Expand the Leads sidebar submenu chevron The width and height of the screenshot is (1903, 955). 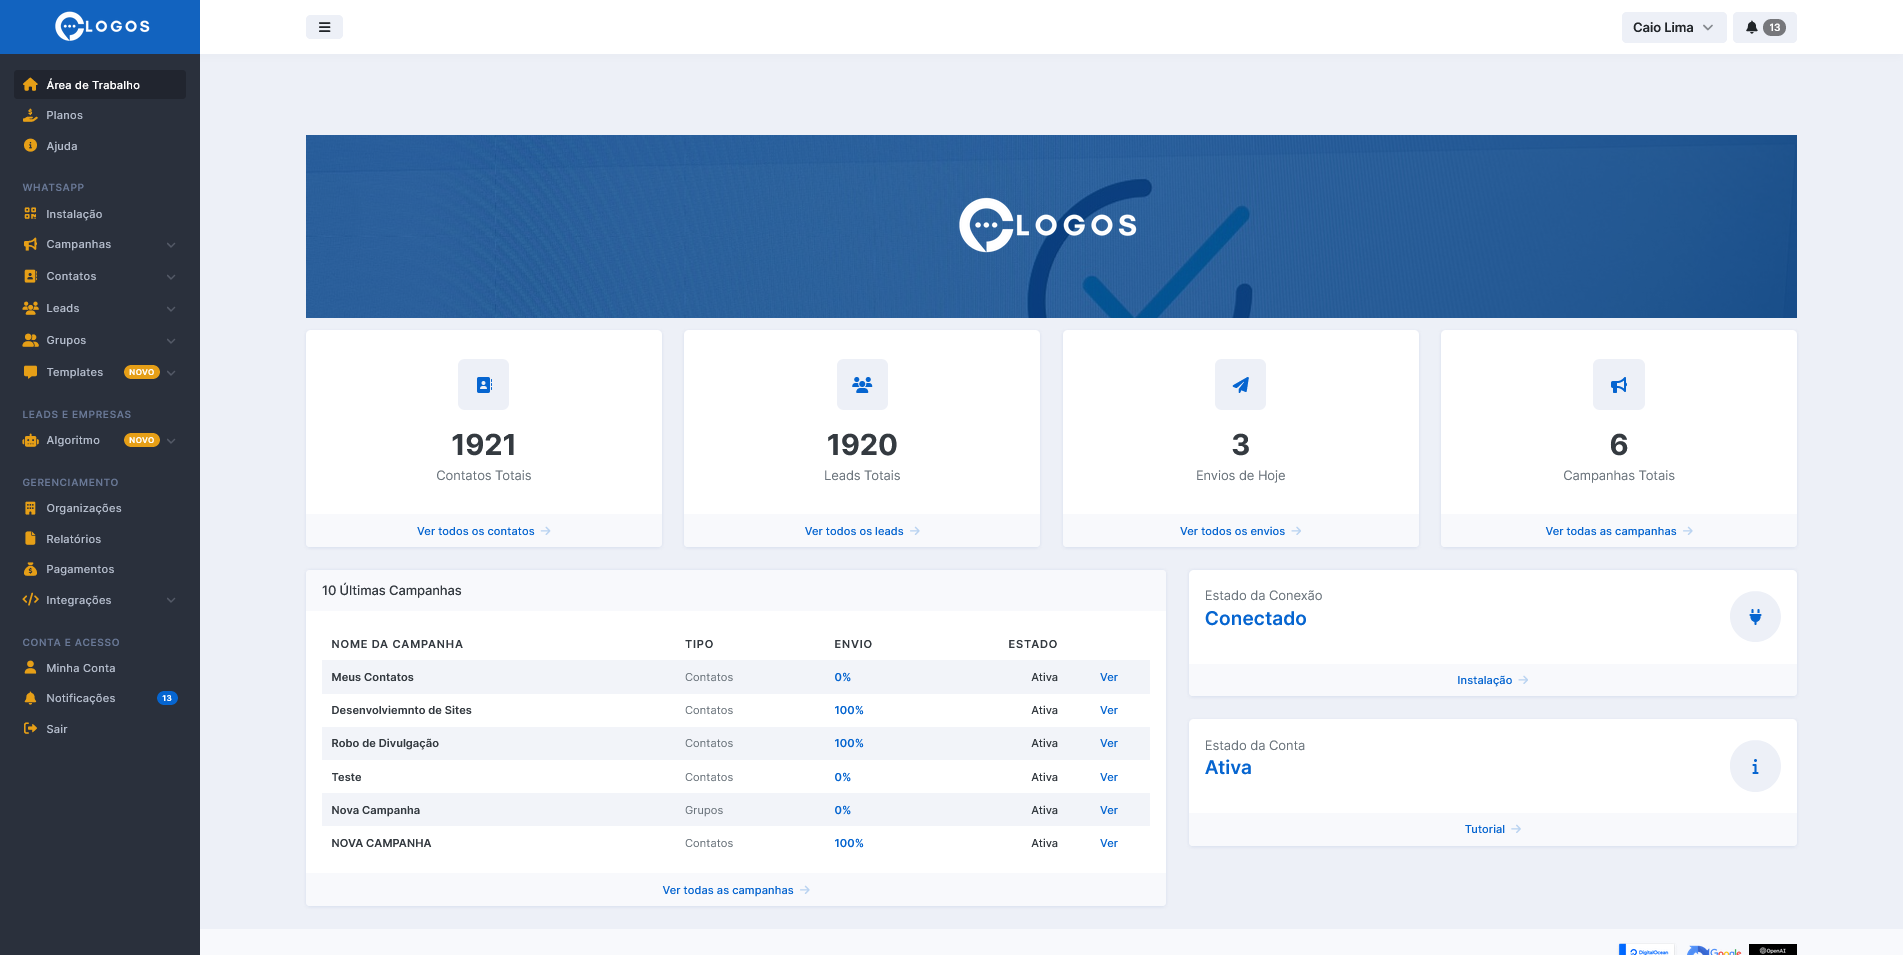click(171, 309)
